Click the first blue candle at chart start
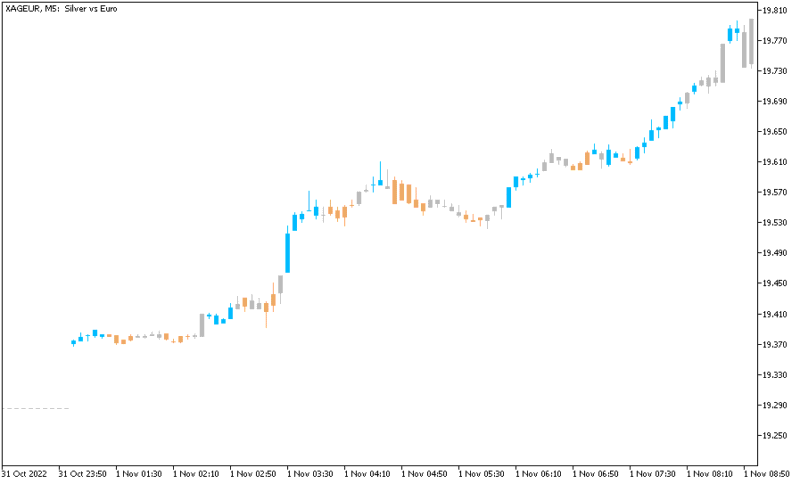This screenshot has height=484, width=800. point(73,343)
